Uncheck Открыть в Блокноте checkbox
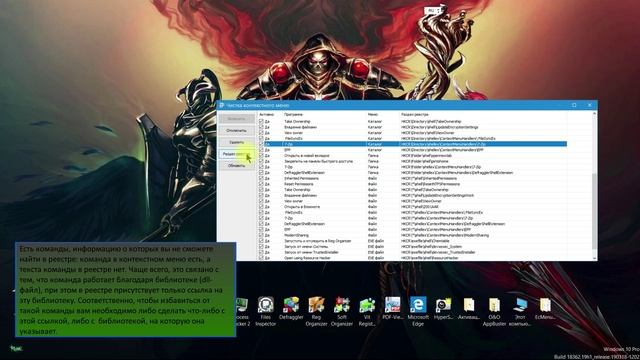The height and width of the screenshot is (360, 640). pos(261,207)
